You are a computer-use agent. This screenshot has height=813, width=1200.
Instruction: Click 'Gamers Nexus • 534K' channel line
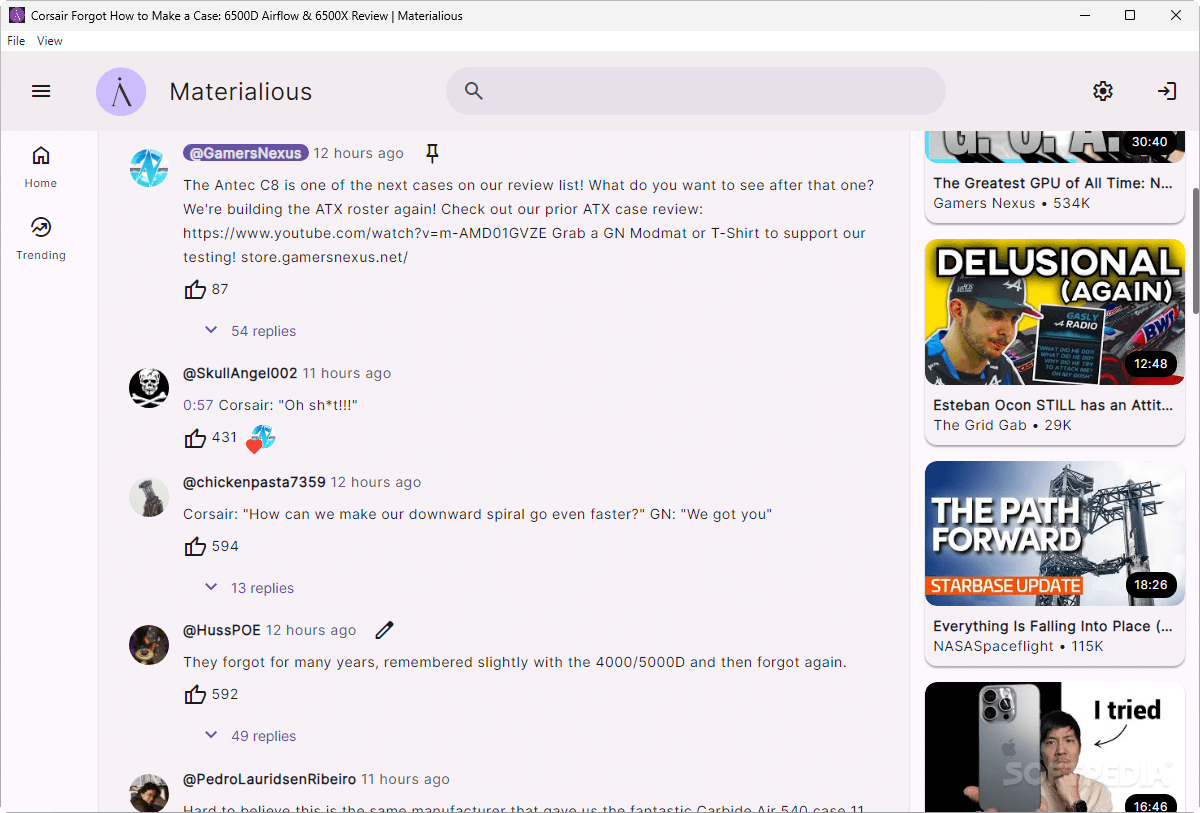point(1011,203)
